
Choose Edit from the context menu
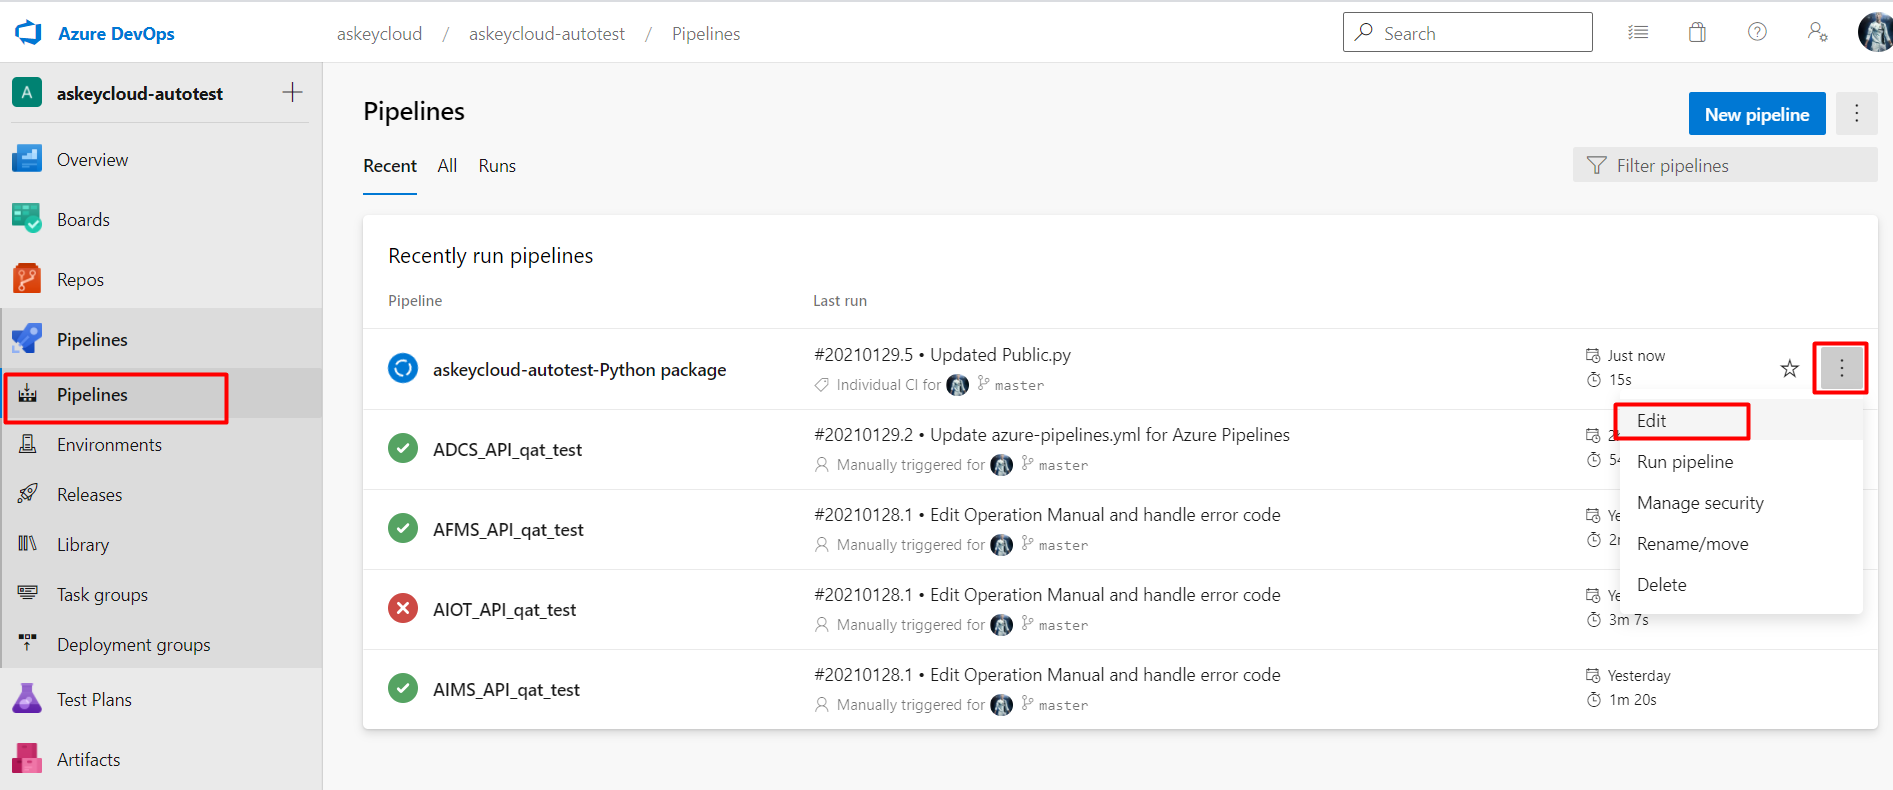[1652, 421]
